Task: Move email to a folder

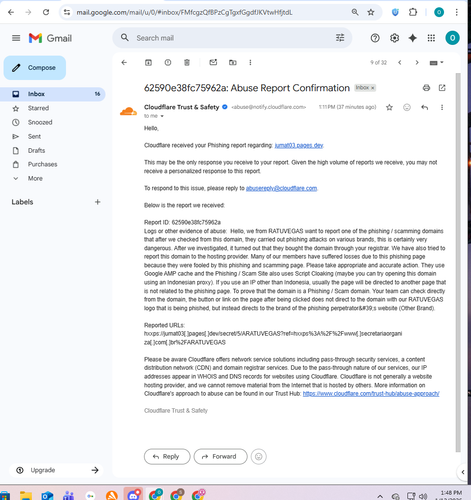Action: pos(233,62)
